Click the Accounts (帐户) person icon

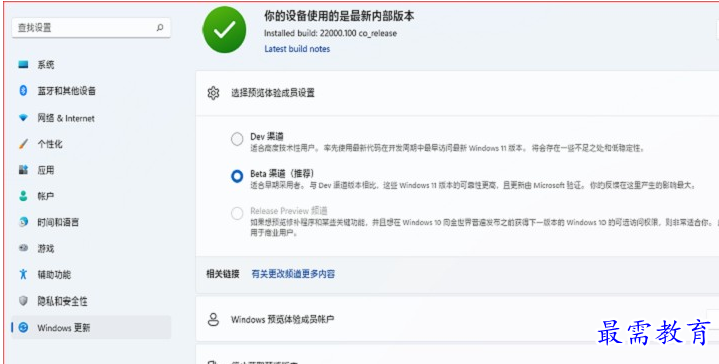click(x=23, y=196)
